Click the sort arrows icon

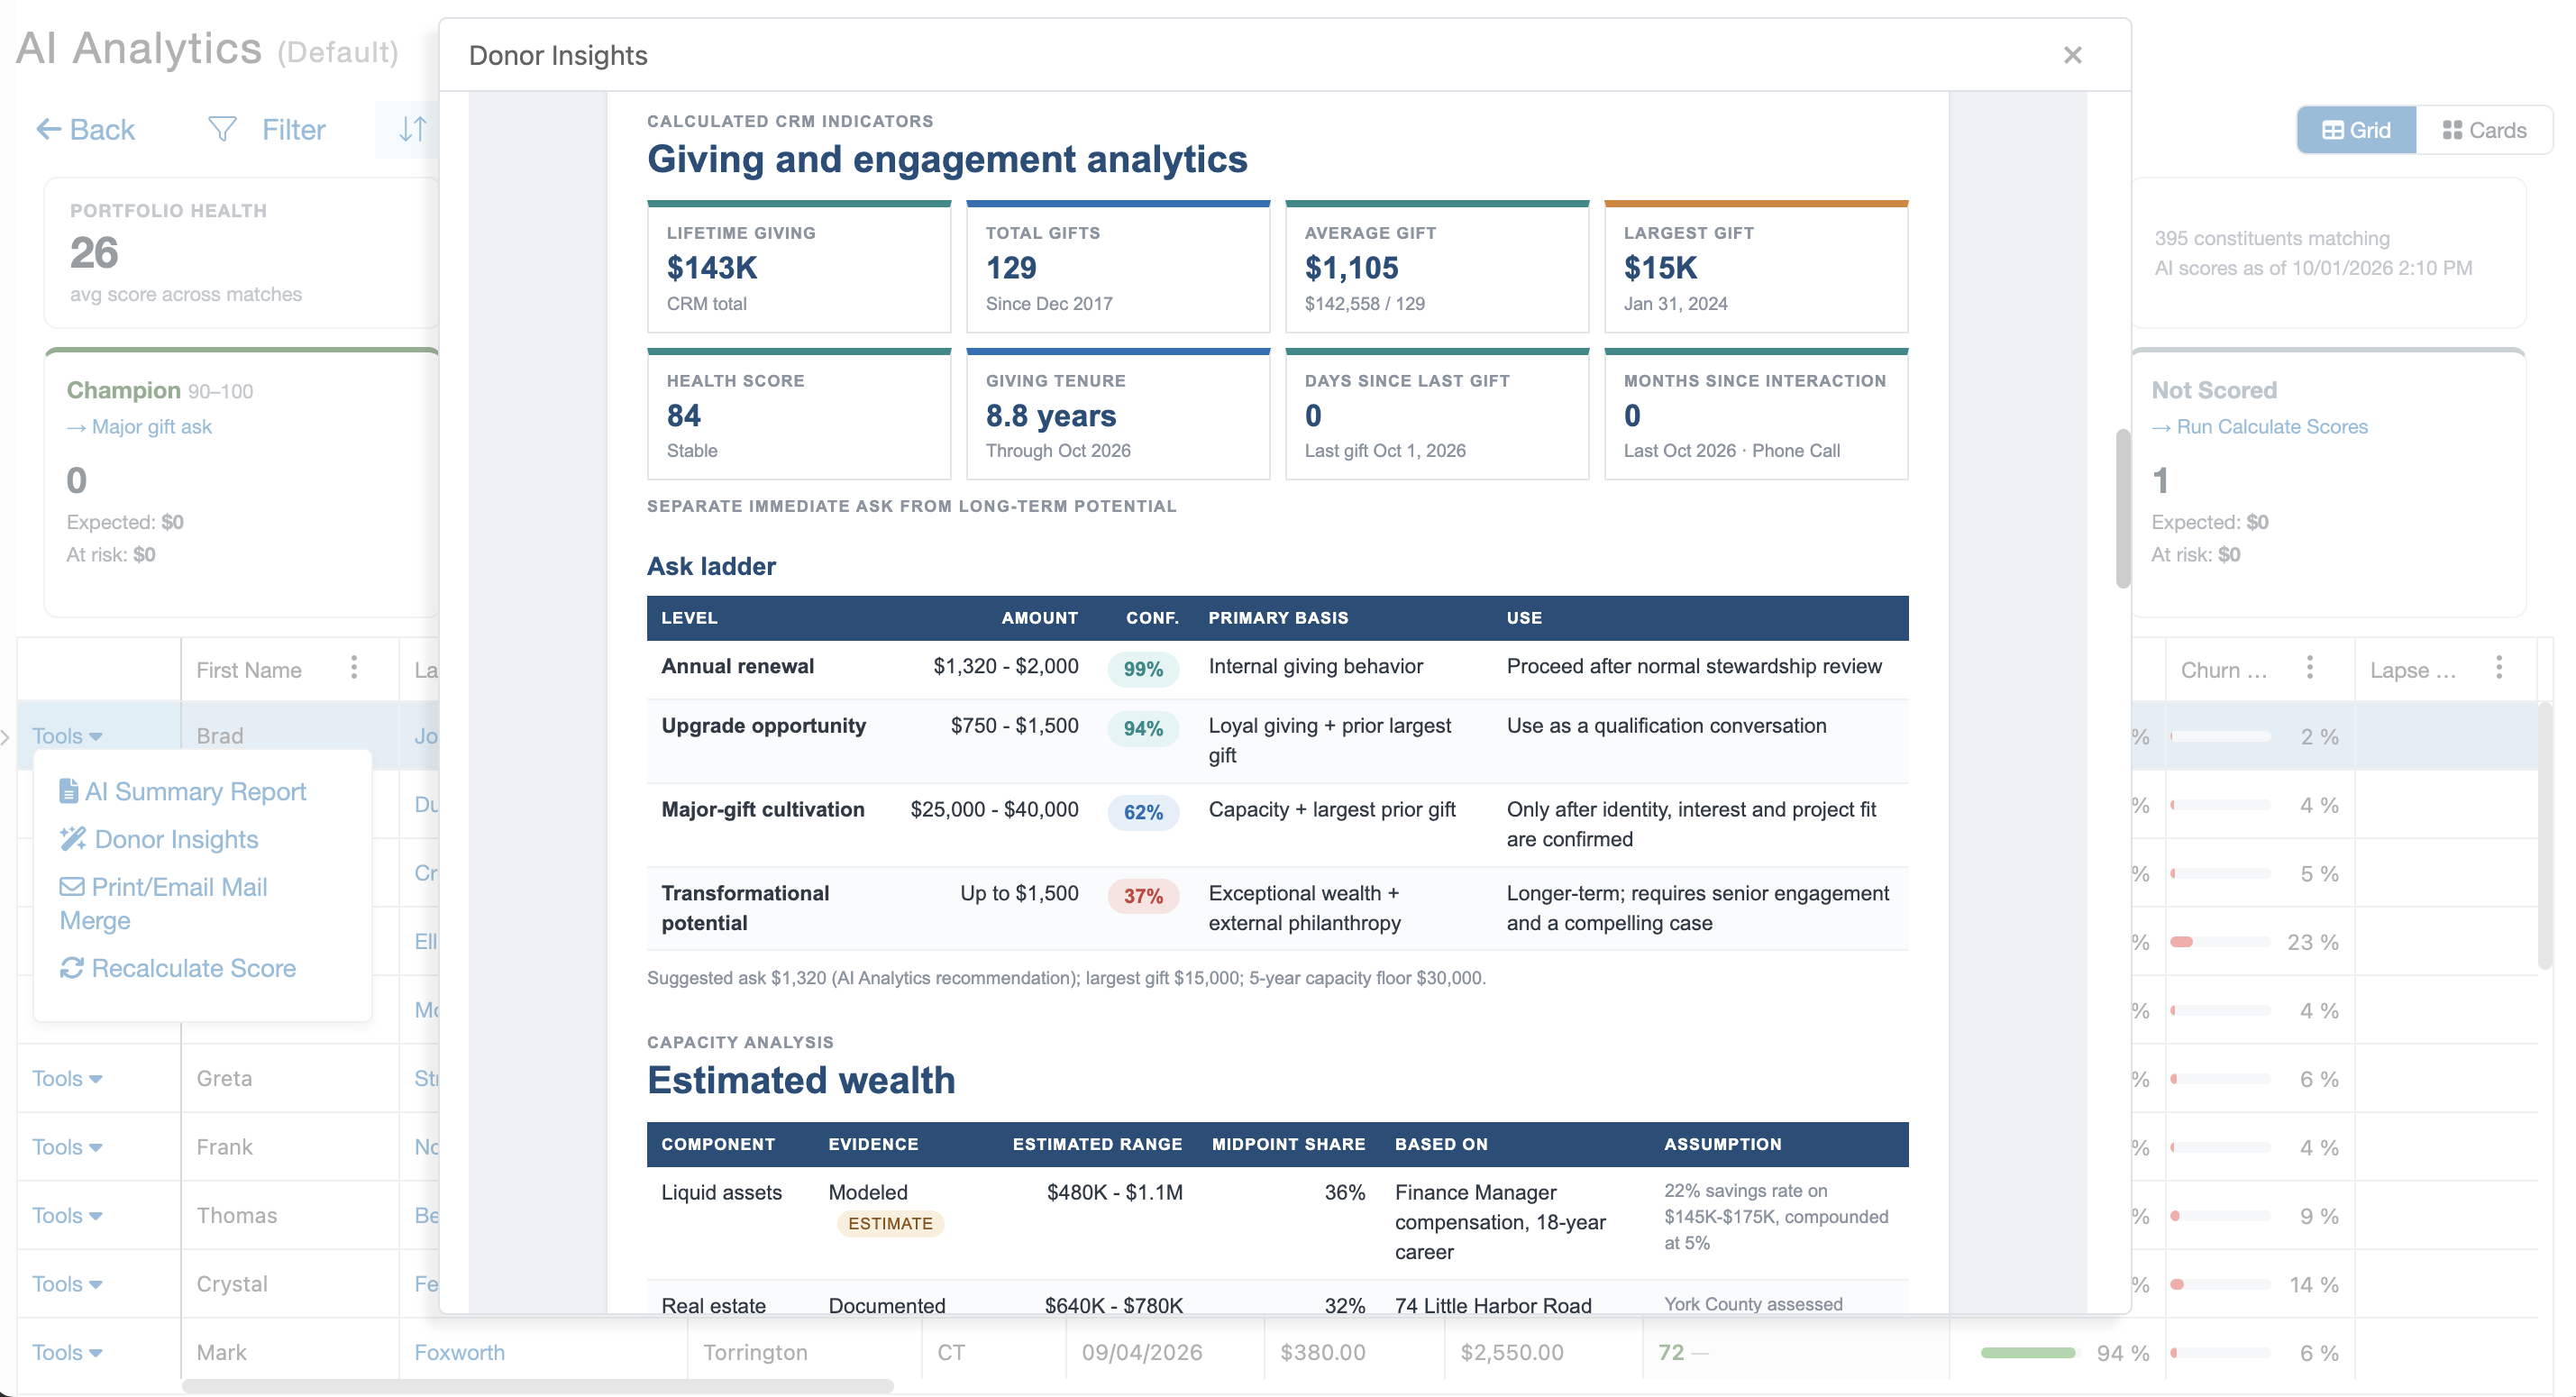[412, 129]
